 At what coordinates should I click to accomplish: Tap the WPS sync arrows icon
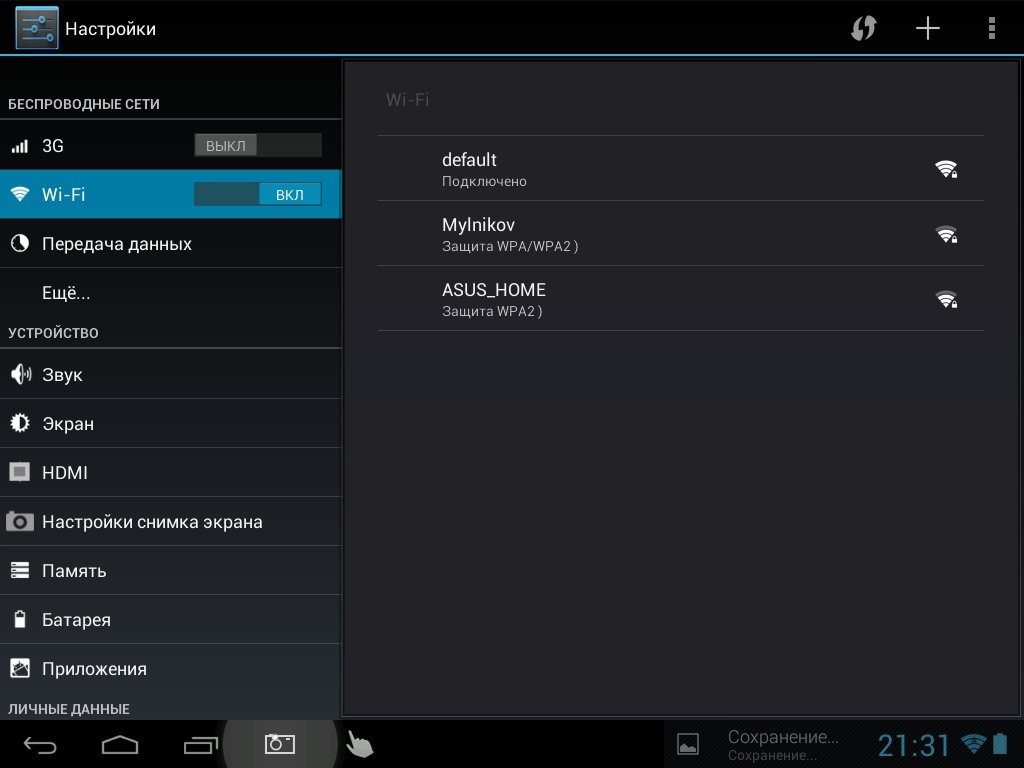pyautogui.click(x=863, y=28)
